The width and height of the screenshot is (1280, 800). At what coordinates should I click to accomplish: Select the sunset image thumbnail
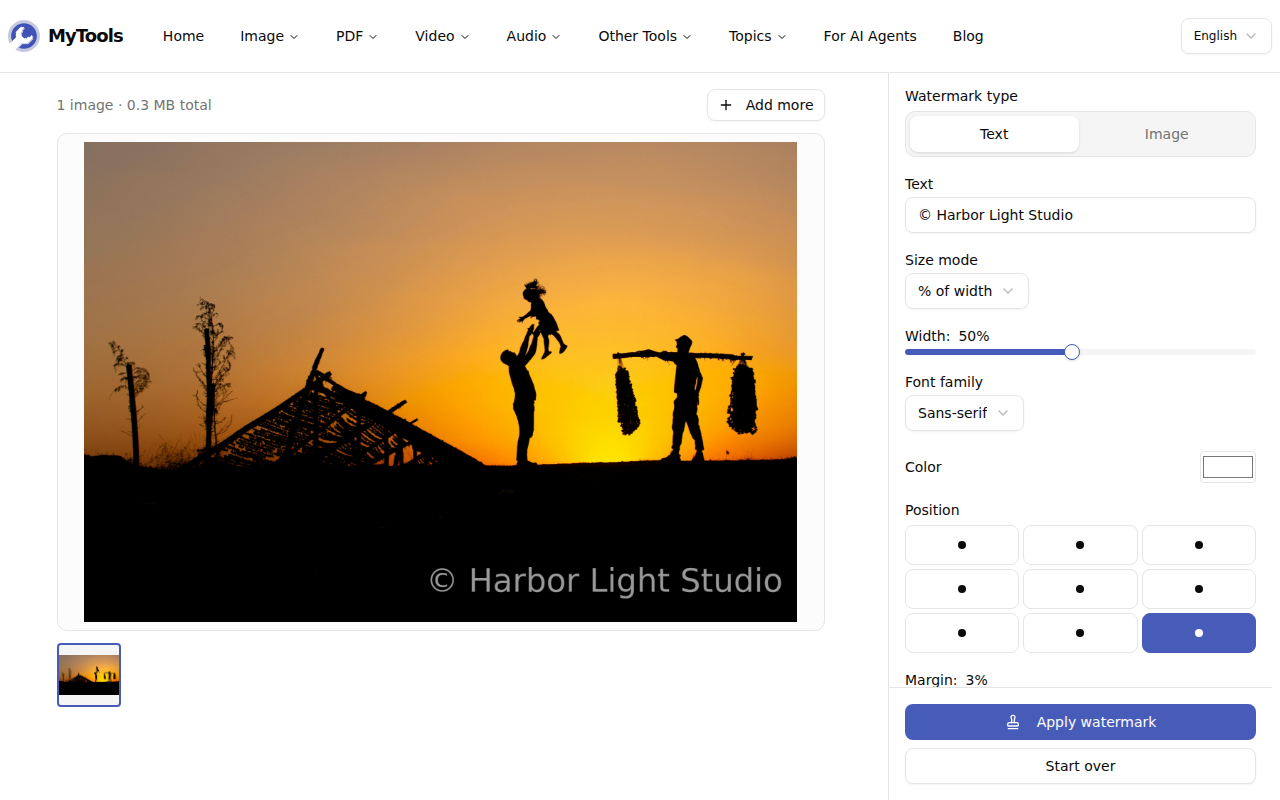[x=89, y=675]
